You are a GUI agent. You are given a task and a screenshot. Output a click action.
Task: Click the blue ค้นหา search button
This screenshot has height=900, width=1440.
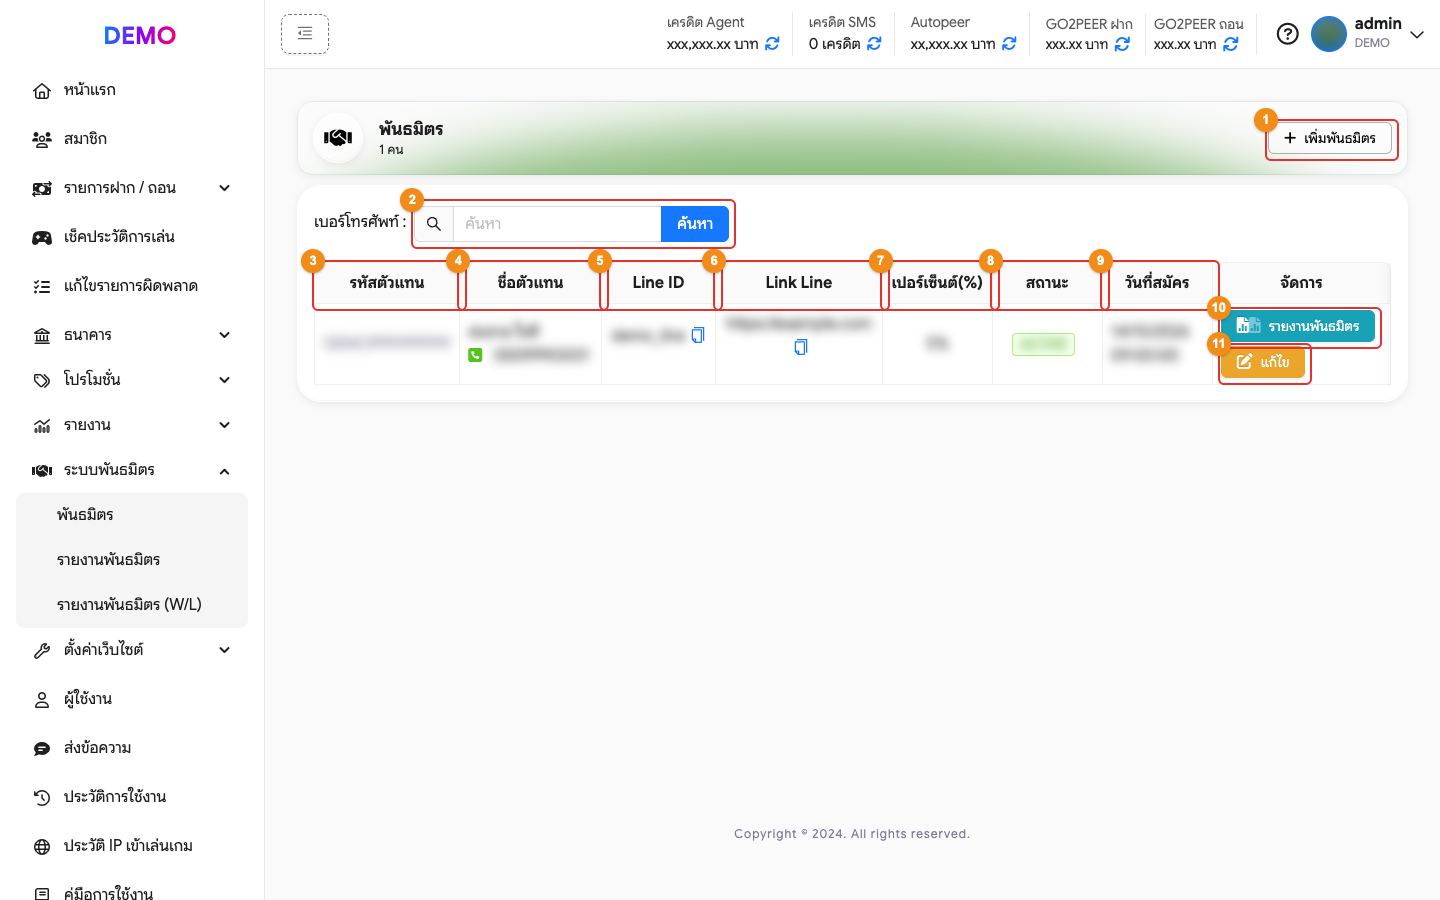click(x=695, y=224)
